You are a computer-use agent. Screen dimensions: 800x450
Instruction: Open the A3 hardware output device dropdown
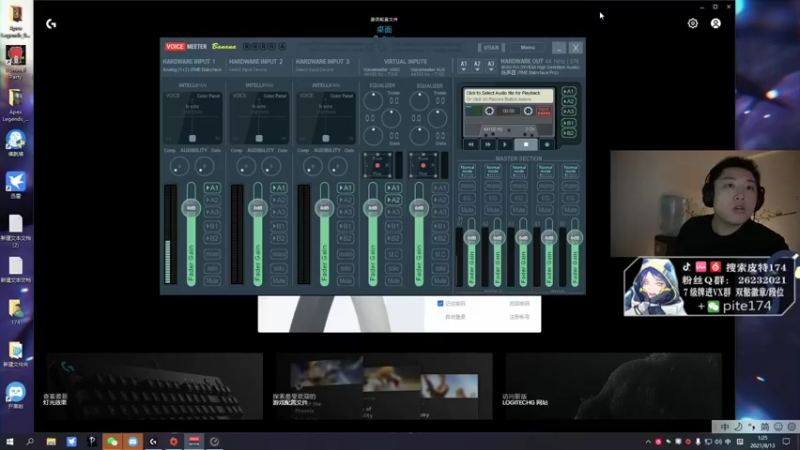click(x=491, y=65)
